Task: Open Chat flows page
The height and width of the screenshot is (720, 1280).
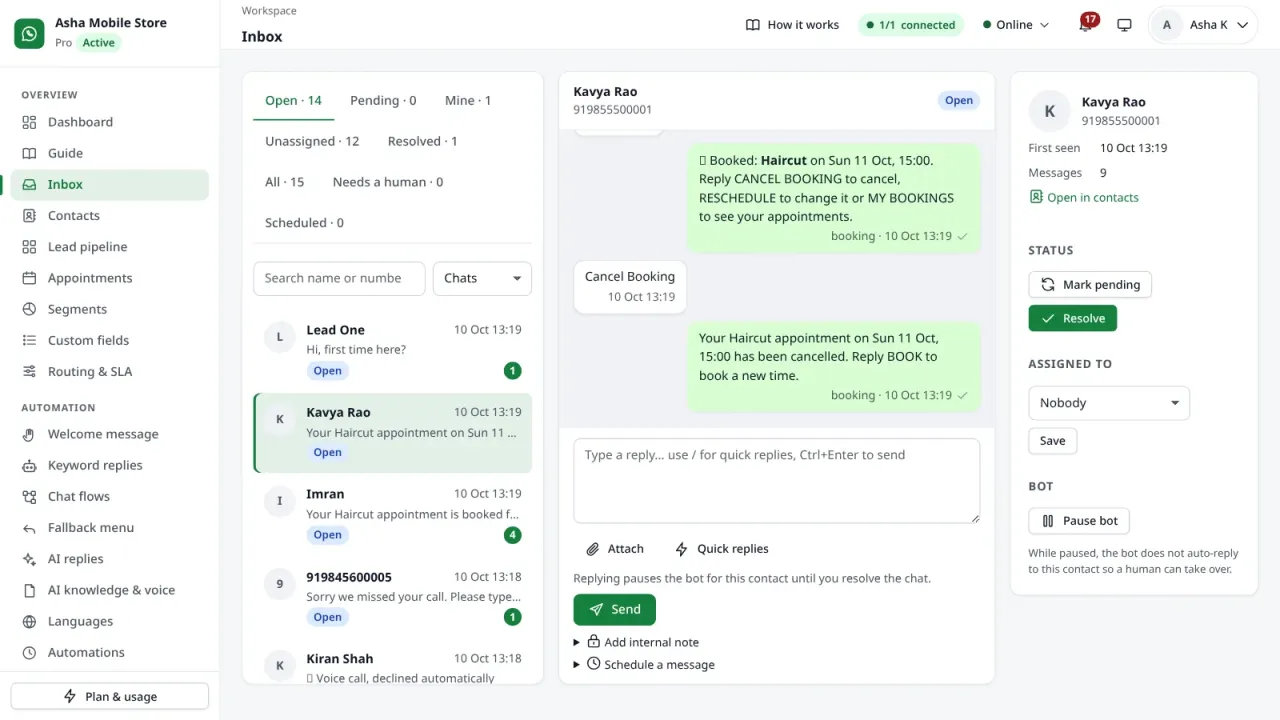Action: [x=110, y=496]
